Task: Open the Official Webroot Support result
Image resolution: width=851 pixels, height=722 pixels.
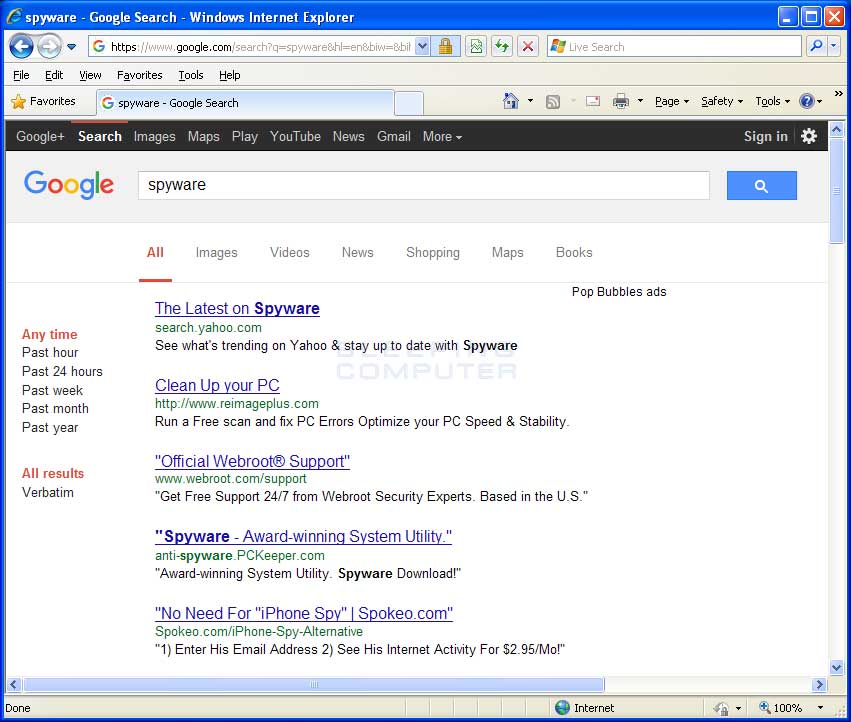Action: [252, 461]
